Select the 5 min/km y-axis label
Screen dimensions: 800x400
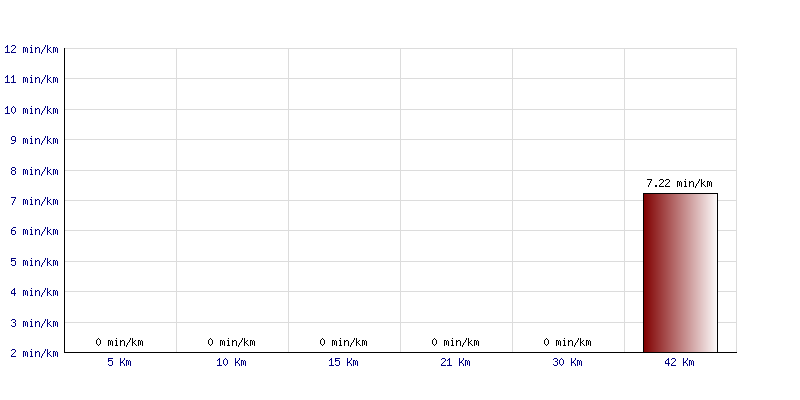tap(34, 262)
